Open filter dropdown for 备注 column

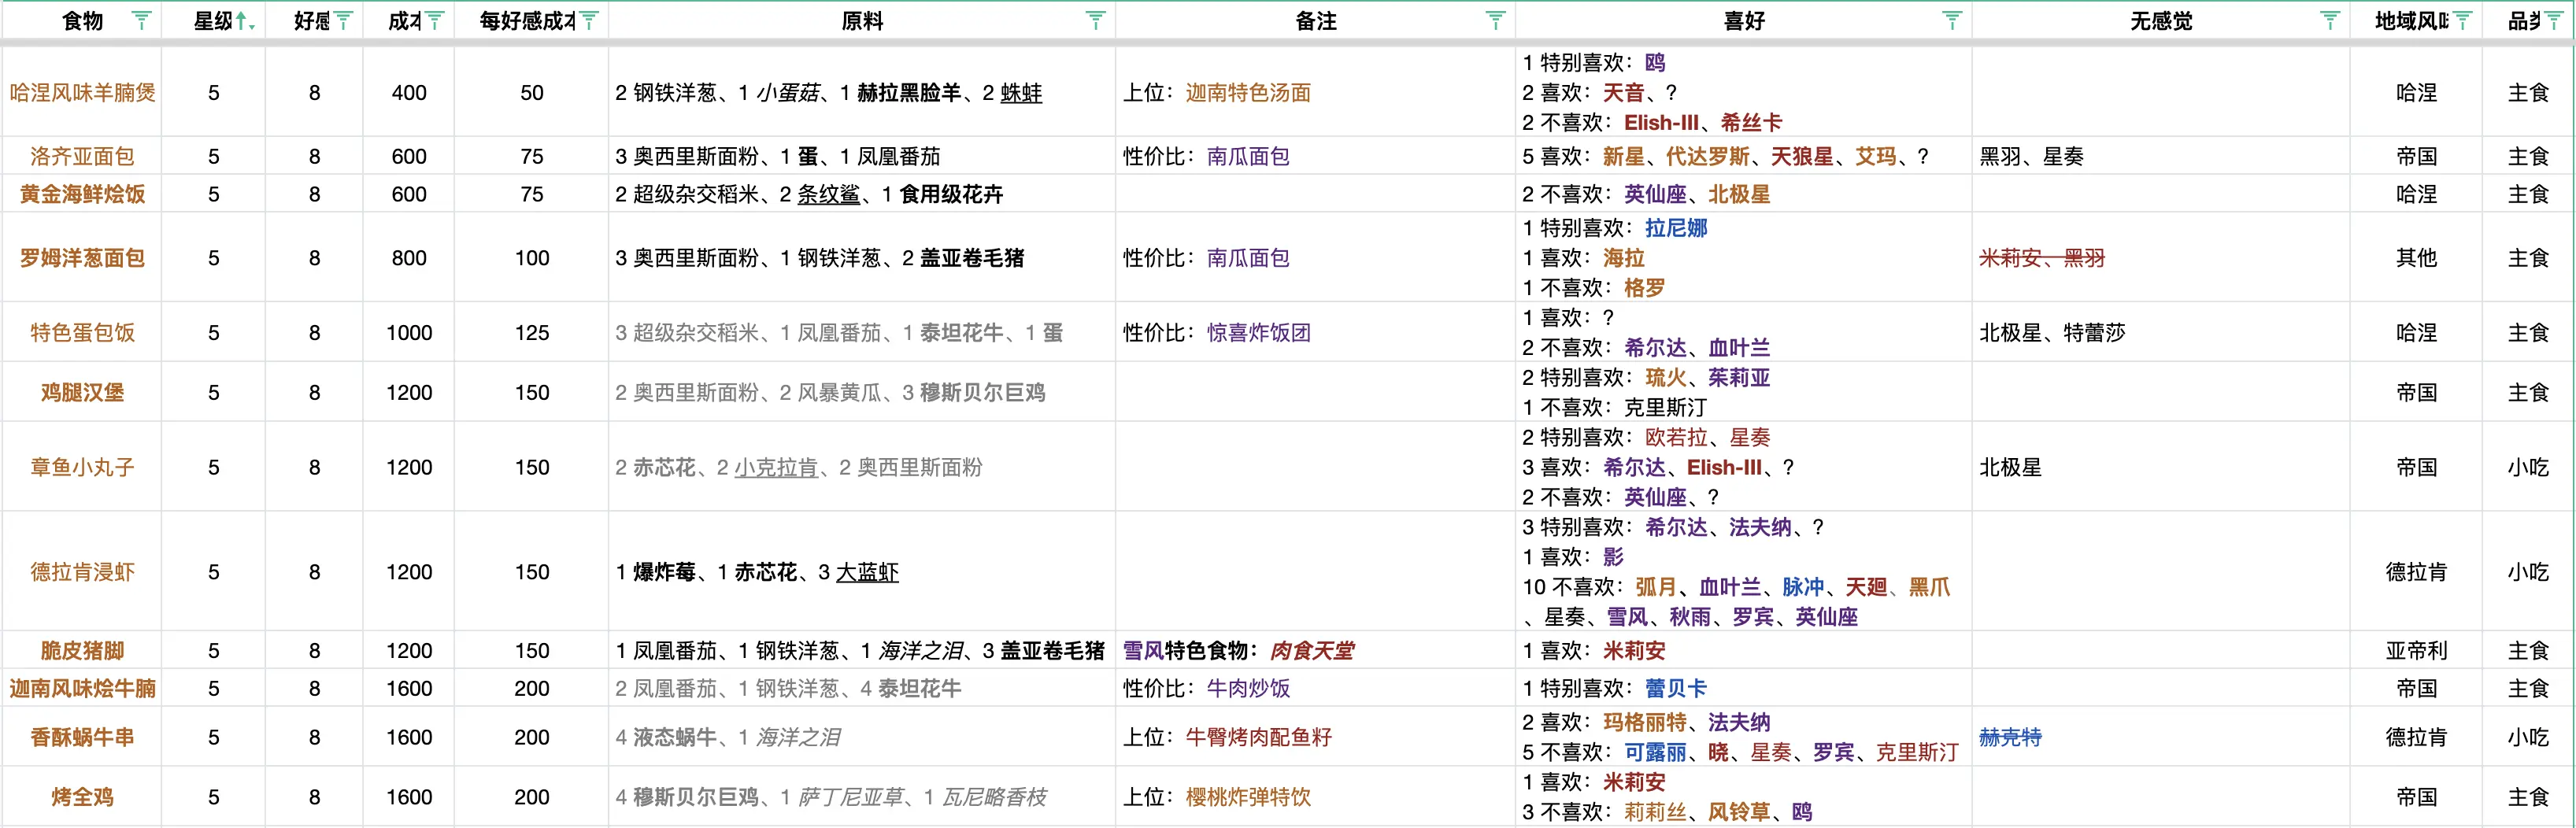pos(1496,19)
